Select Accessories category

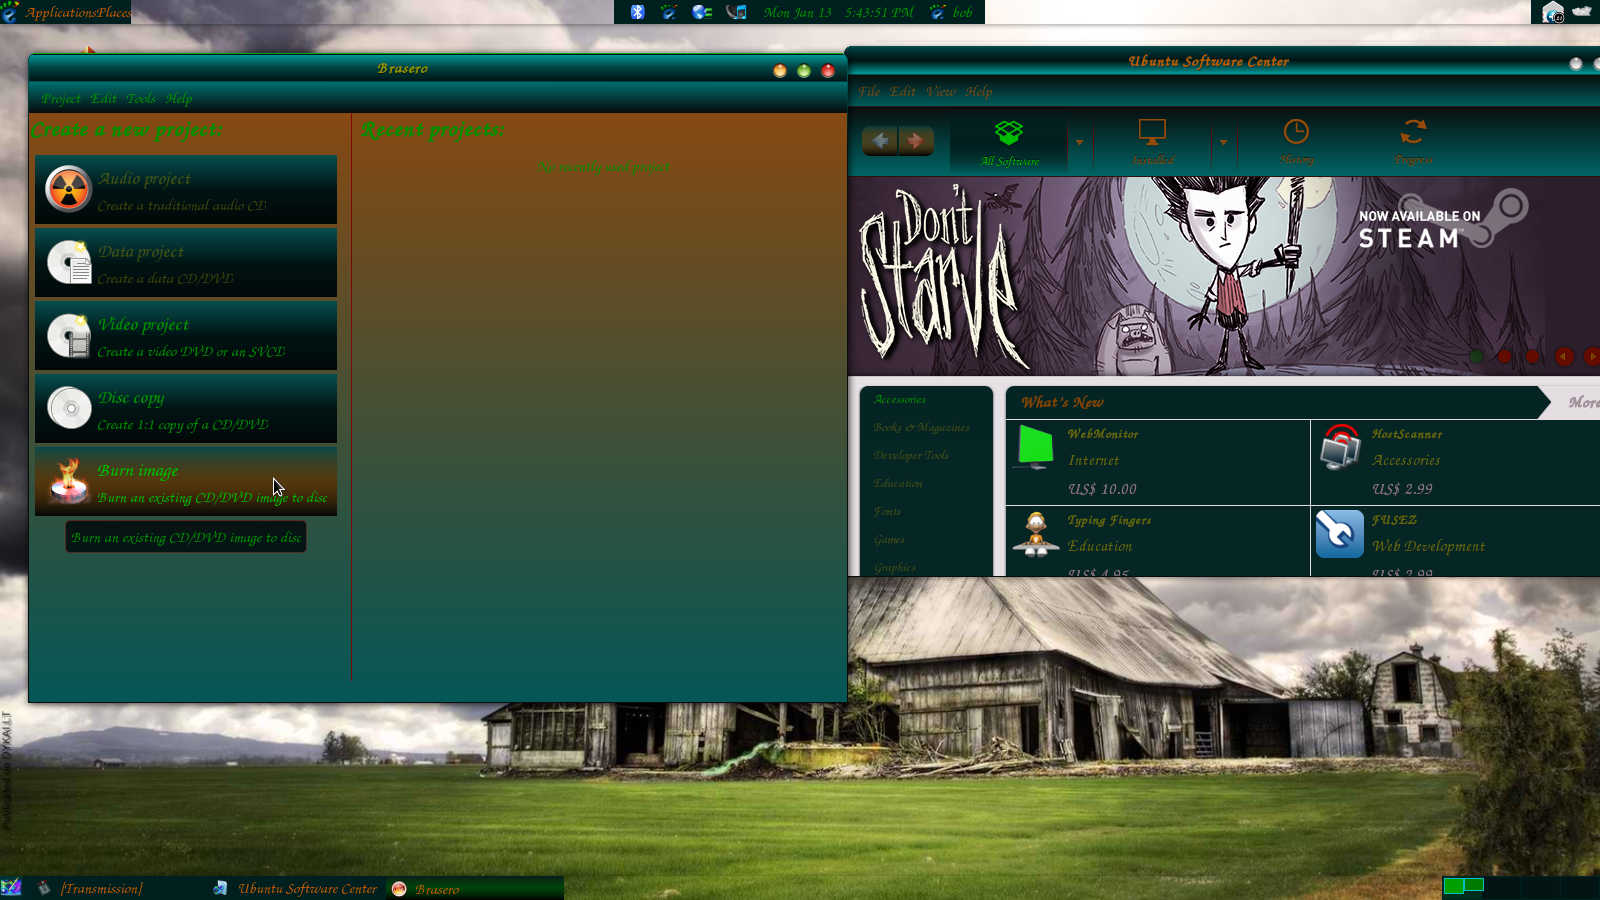900,399
